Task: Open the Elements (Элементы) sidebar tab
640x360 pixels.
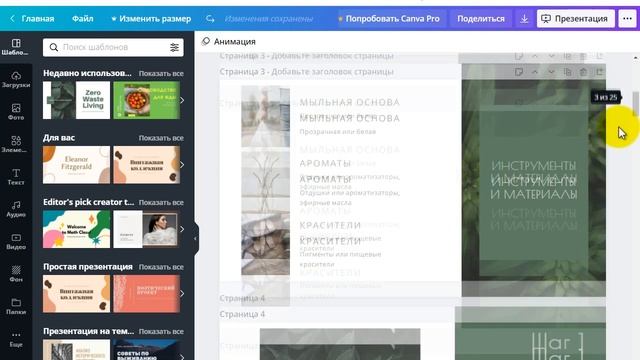Action: point(16,144)
